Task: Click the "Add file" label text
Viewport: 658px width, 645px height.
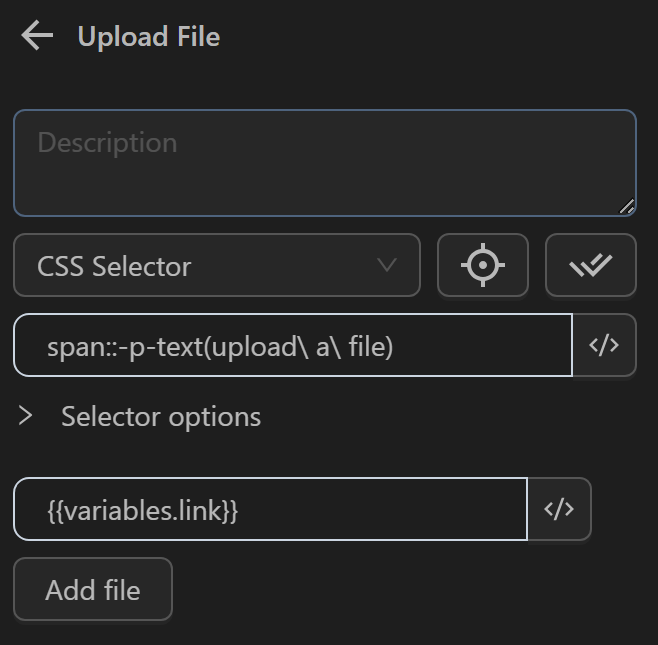Action: [x=92, y=590]
